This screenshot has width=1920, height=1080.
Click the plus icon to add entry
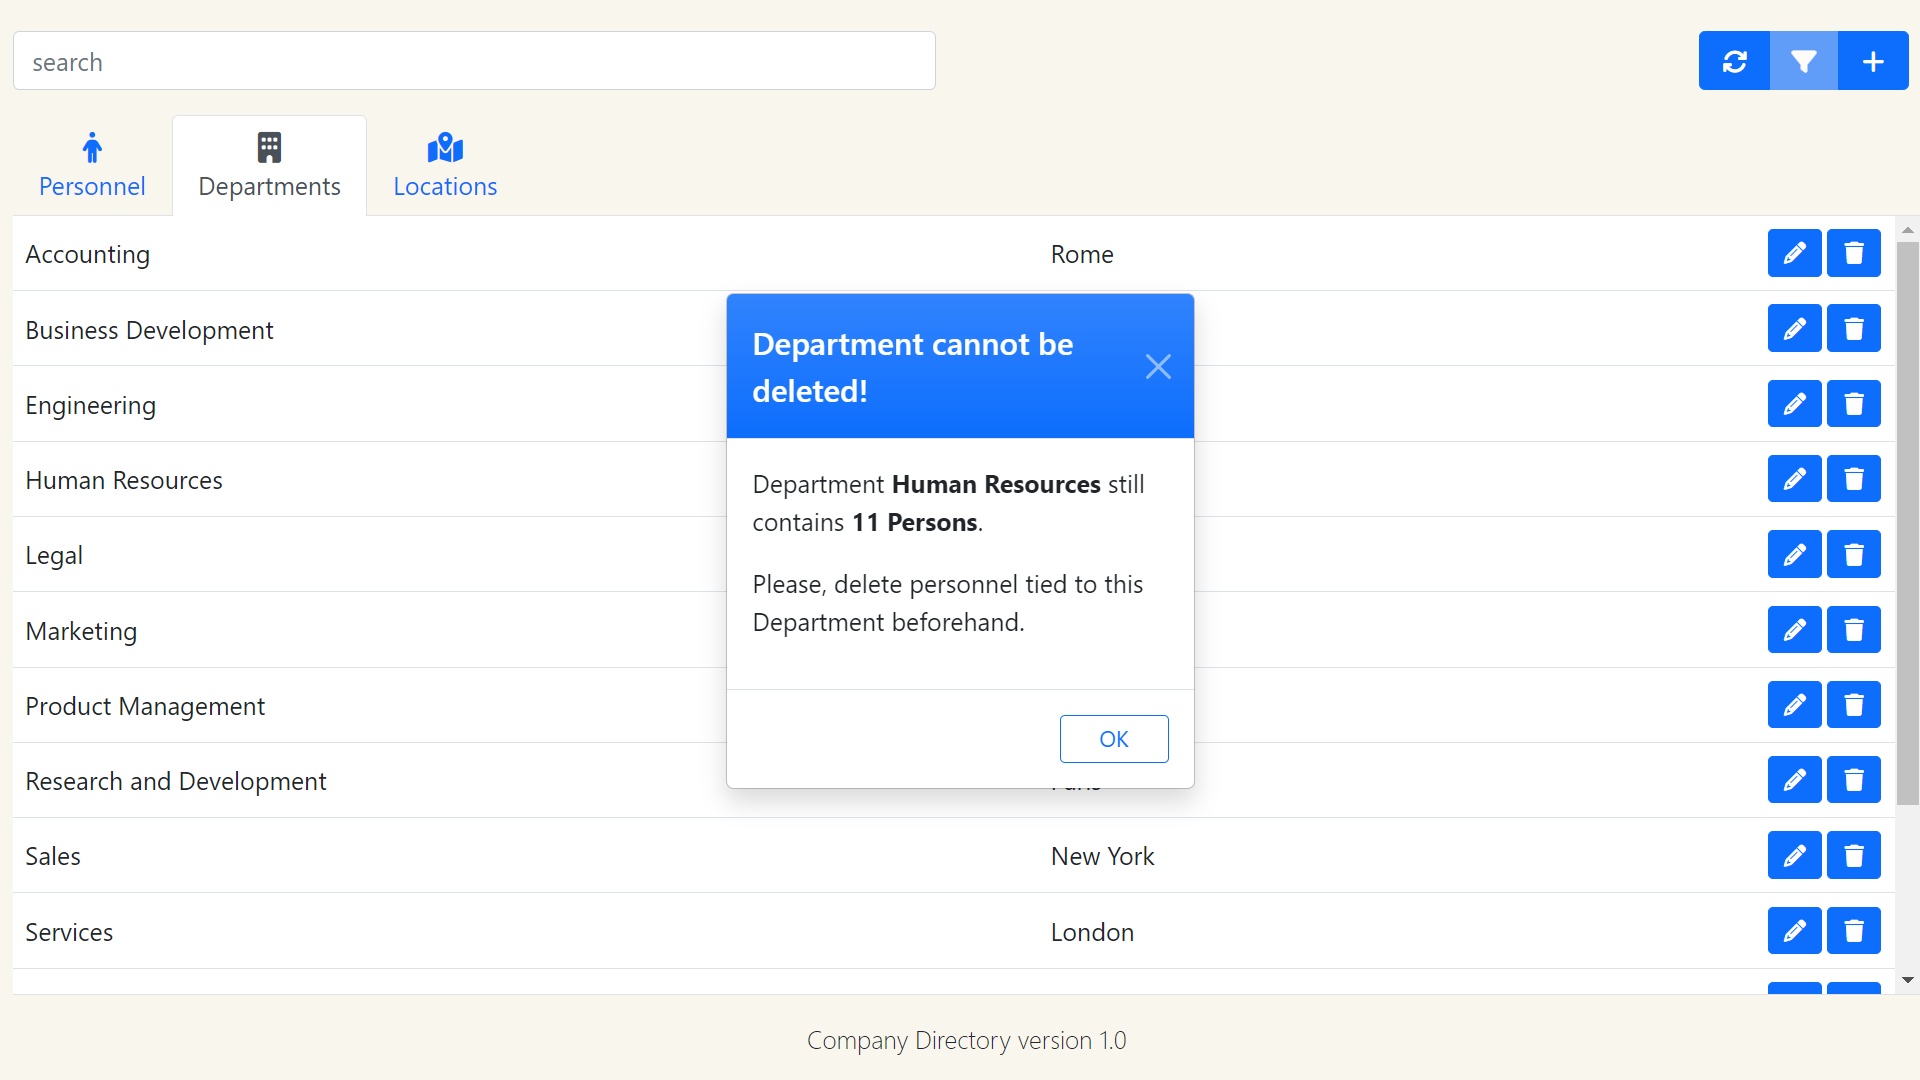coord(1873,60)
